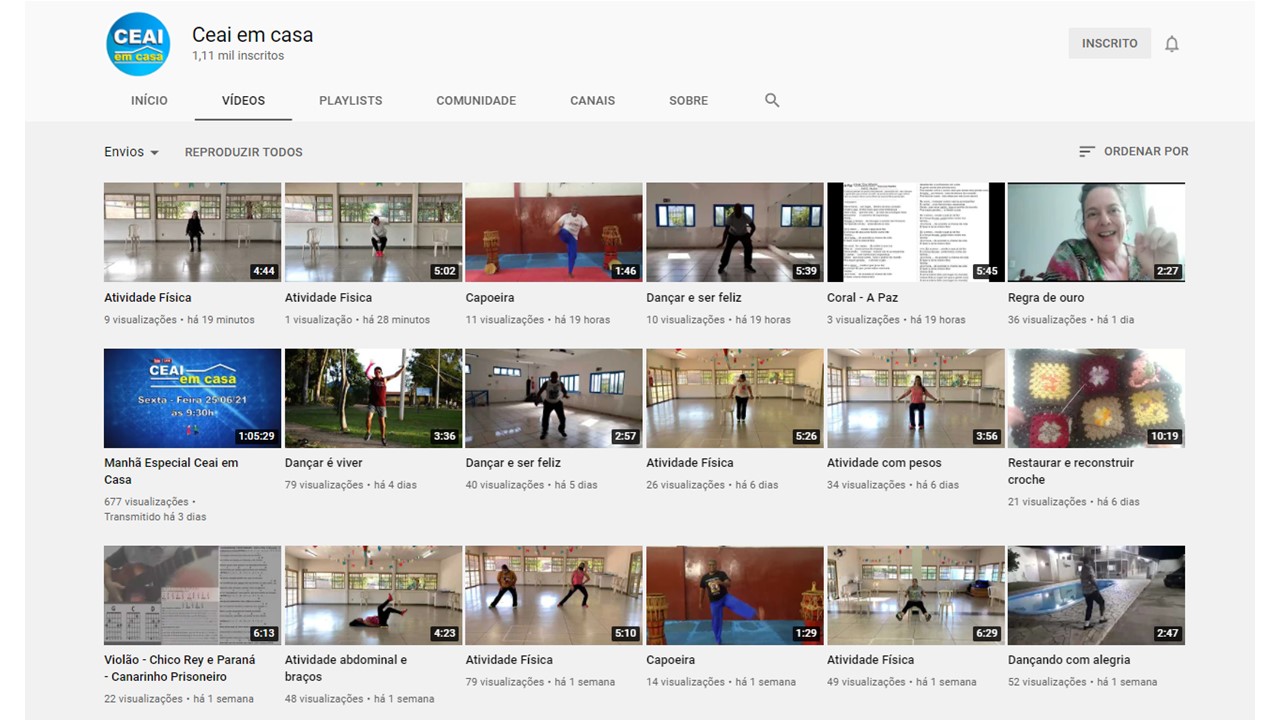This screenshot has height=720, width=1280.
Task: Open the Coral - A Paz thumbnail
Action: (x=916, y=232)
